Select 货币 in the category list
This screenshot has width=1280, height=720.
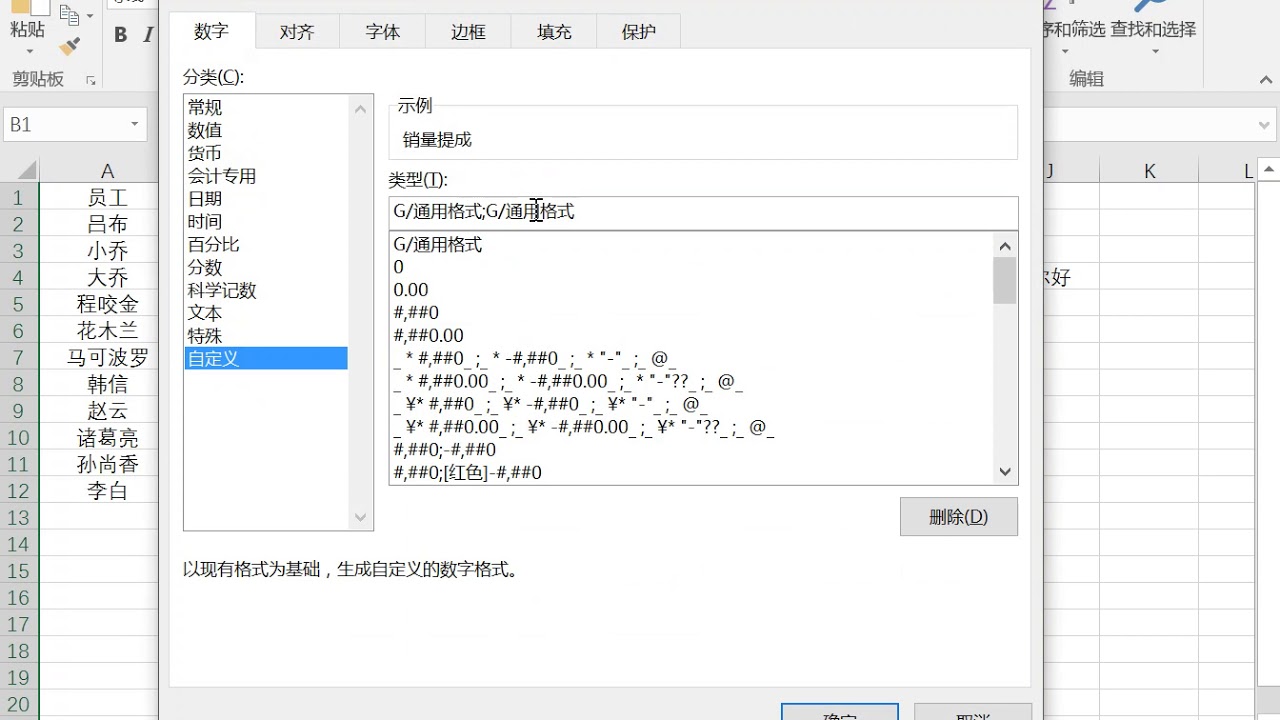[x=265, y=153]
